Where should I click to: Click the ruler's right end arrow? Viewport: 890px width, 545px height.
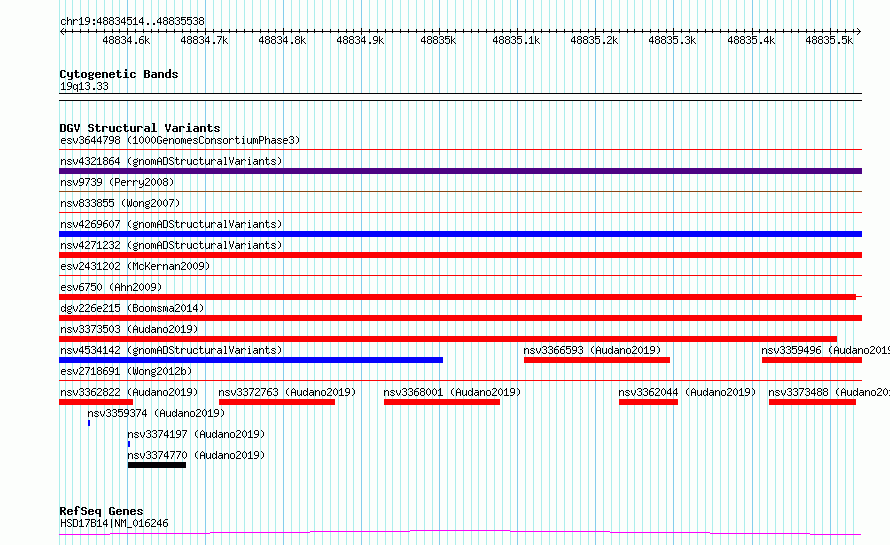pyautogui.click(x=858, y=32)
